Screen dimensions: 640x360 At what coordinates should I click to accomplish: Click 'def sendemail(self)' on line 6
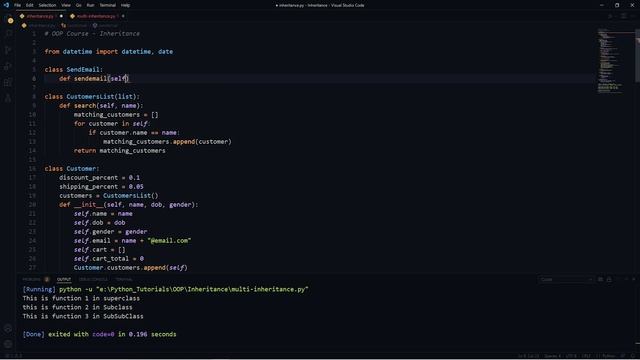coord(94,79)
